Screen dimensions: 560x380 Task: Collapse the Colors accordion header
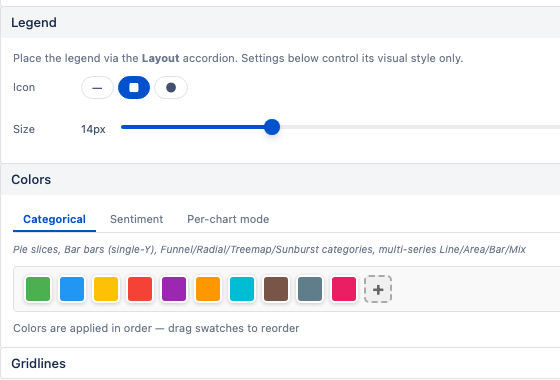pos(280,180)
